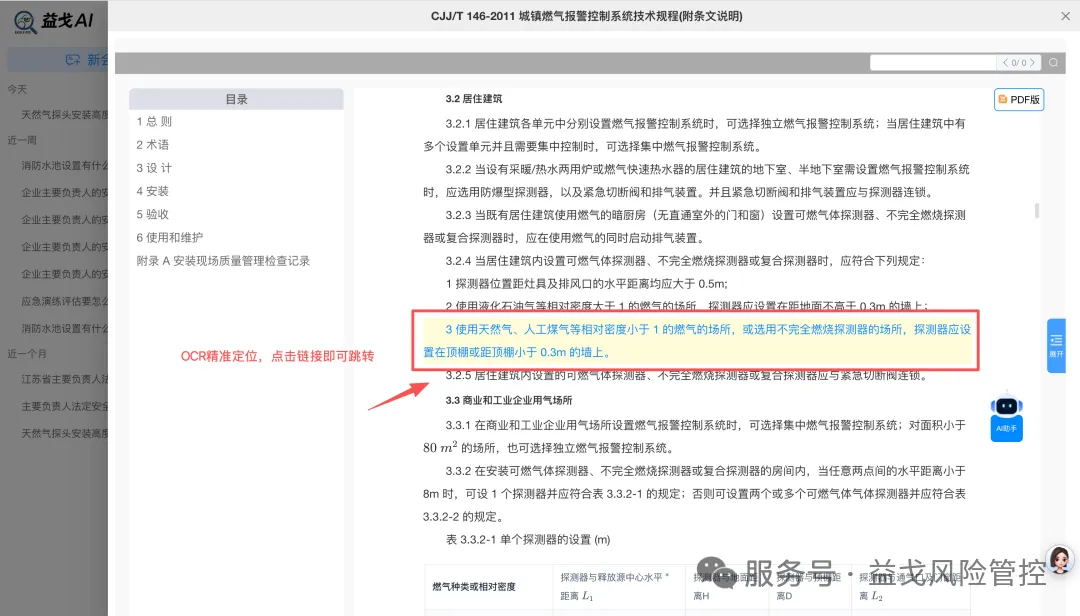
Task: Click the search magnifier icon in toolbar
Action: pyautogui.click(x=1053, y=63)
